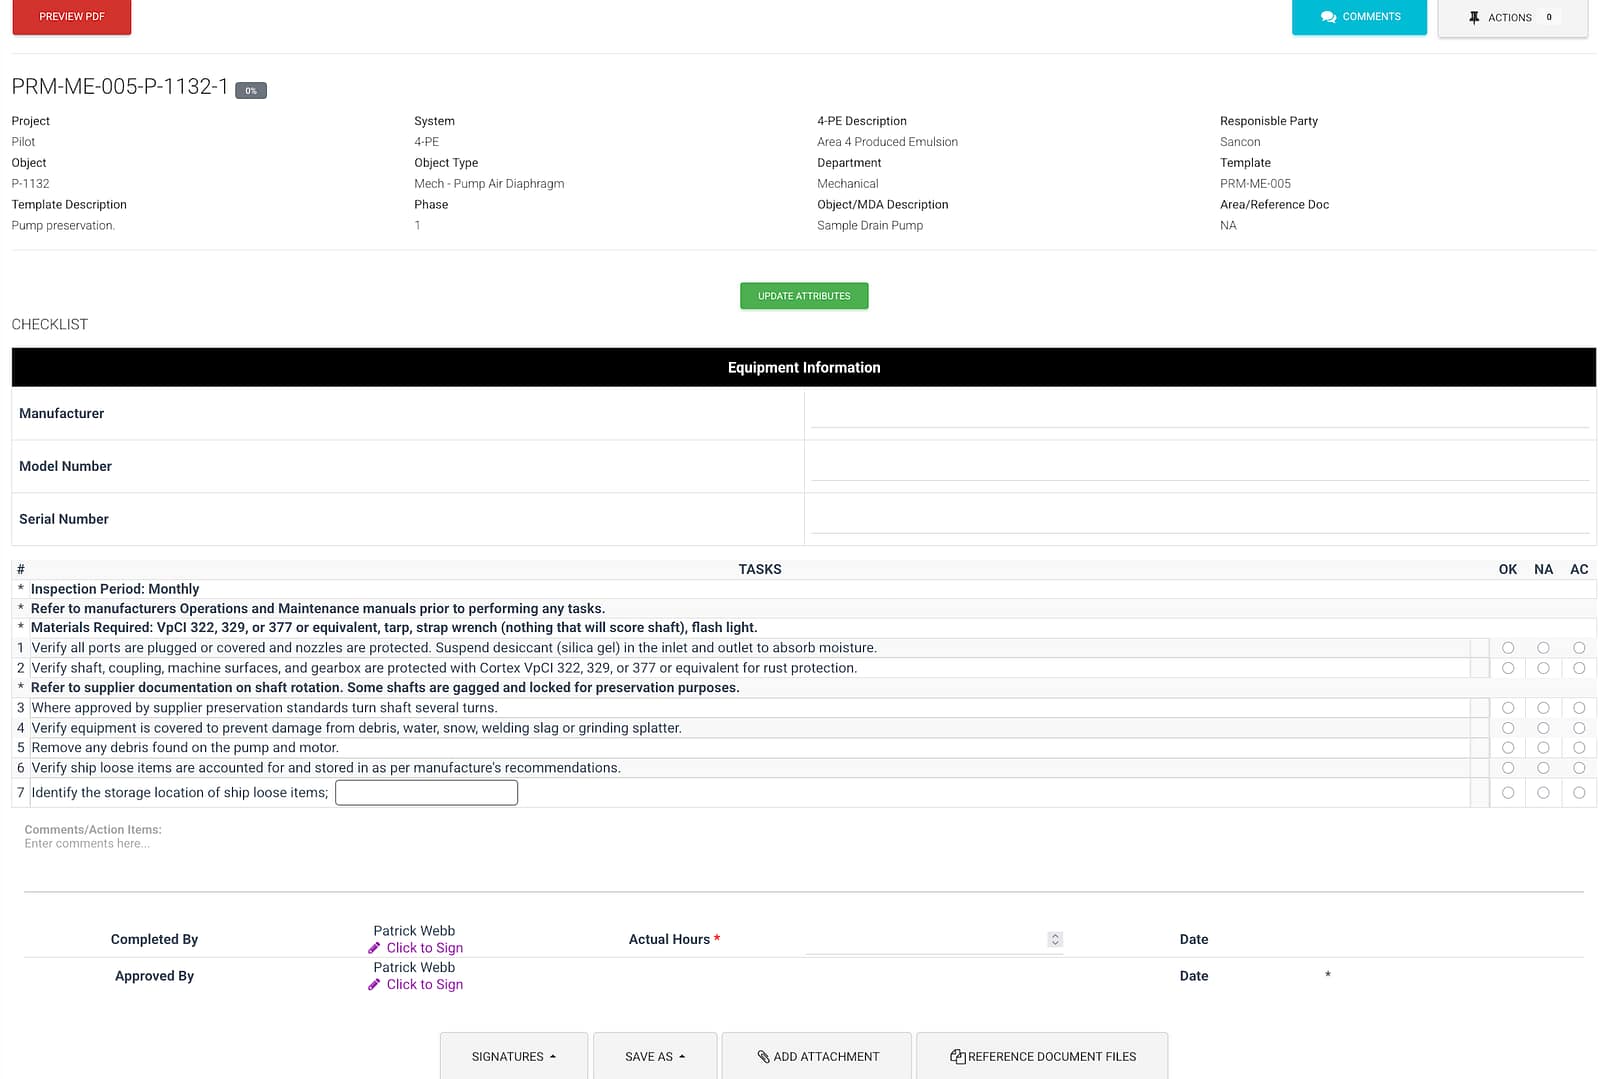Focus the storage location text box

[x=426, y=793]
